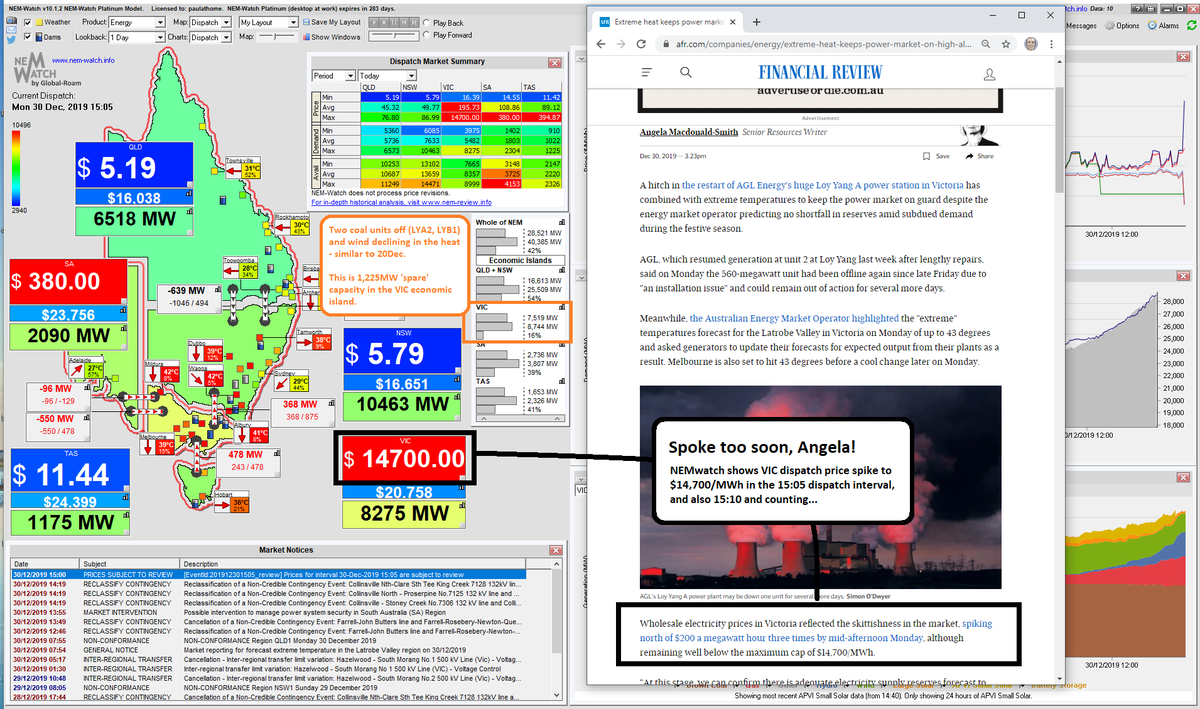1200x709 pixels.
Task: Click the Save My Layout button
Action: click(x=331, y=21)
